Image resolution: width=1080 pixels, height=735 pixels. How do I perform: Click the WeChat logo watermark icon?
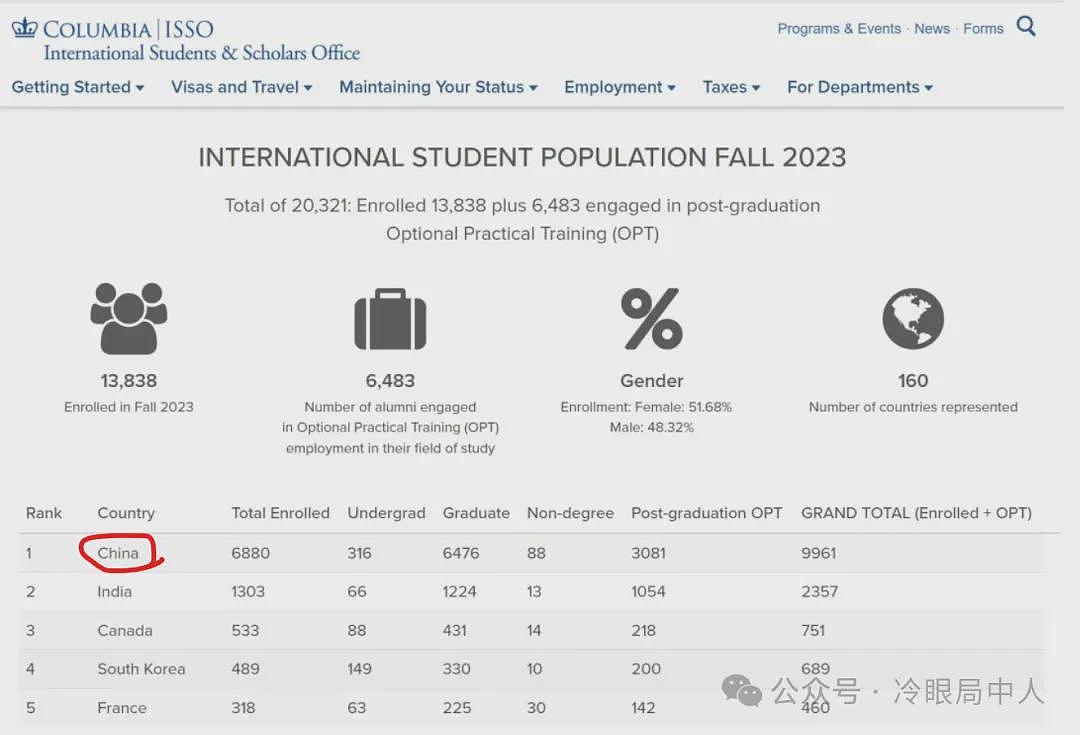pos(742,690)
